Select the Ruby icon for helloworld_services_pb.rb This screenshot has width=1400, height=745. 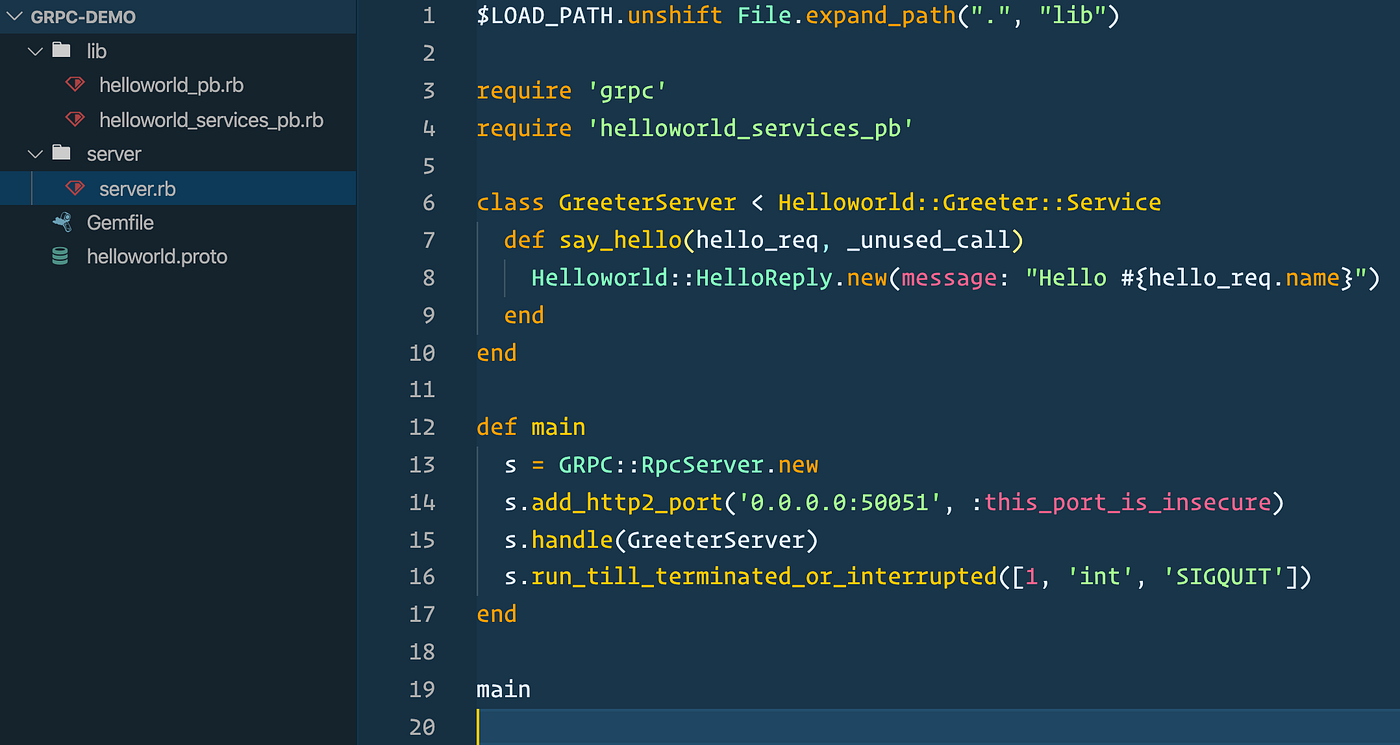[75, 119]
